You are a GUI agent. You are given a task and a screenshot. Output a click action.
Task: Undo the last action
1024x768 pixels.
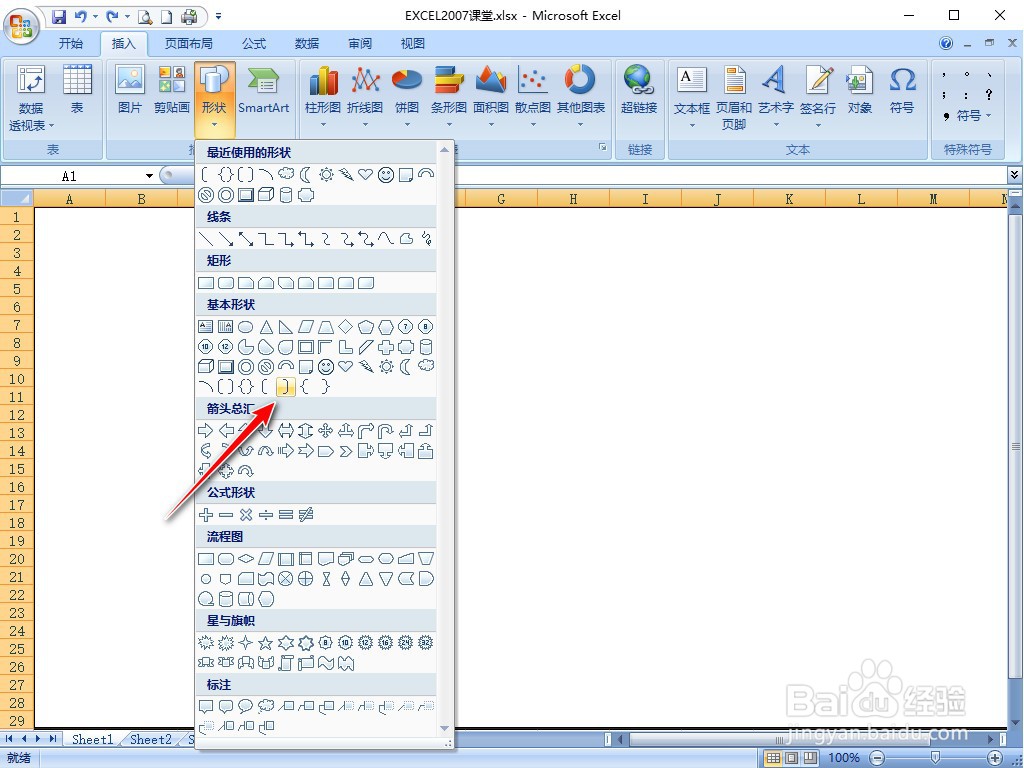point(80,16)
